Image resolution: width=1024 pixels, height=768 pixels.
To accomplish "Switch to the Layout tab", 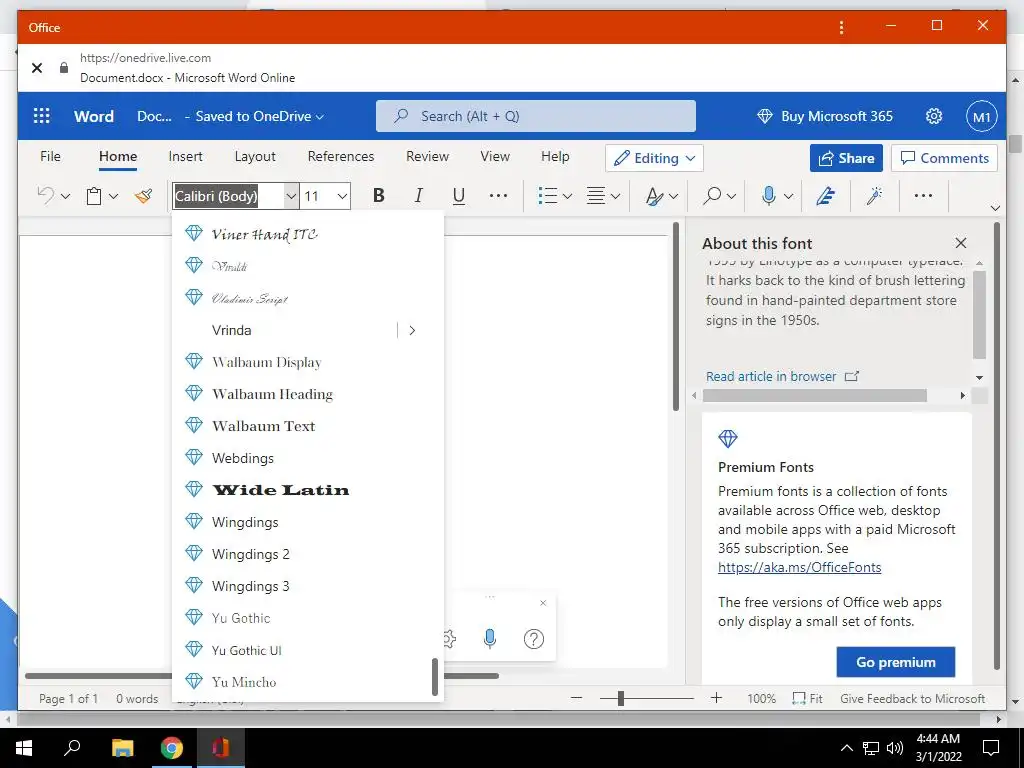I will click(255, 157).
